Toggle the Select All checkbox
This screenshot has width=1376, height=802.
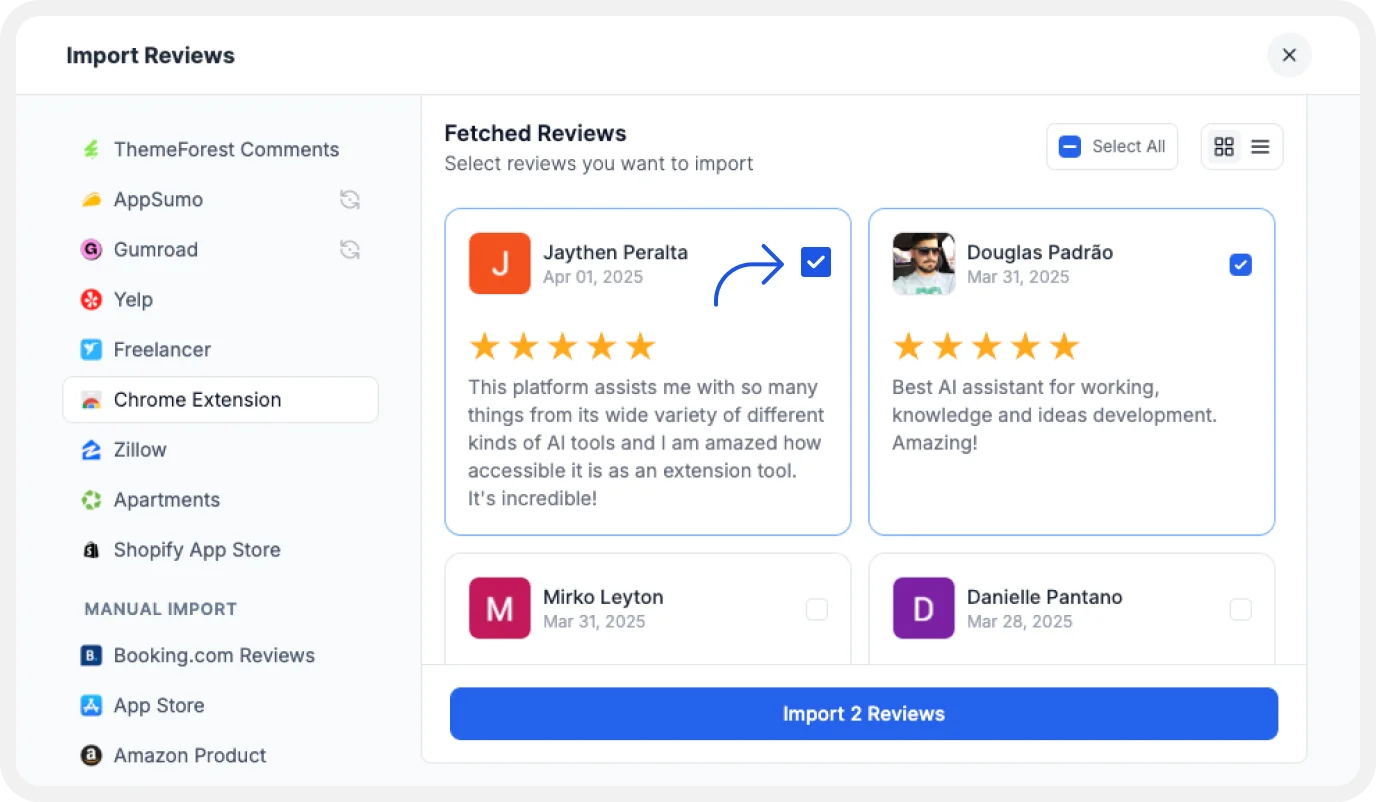tap(1070, 147)
